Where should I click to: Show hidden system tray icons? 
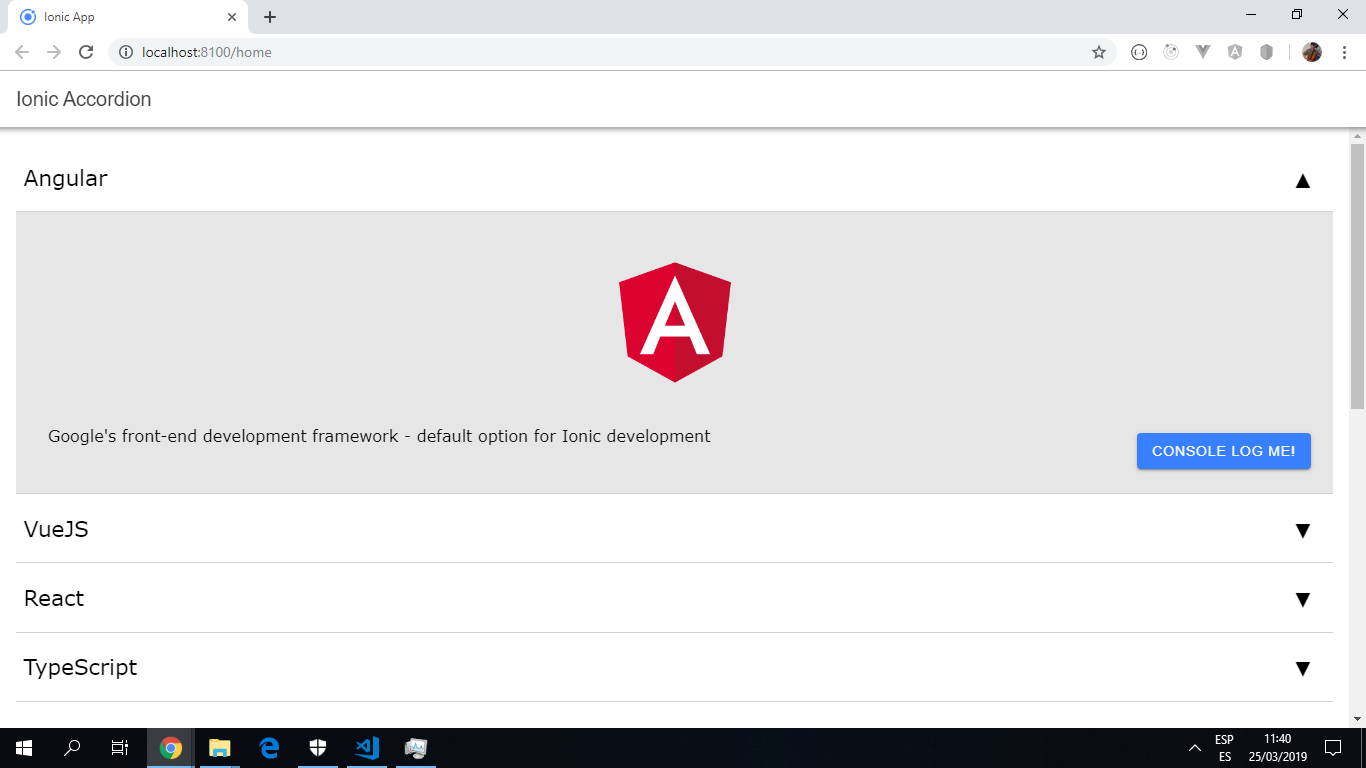click(x=1194, y=748)
